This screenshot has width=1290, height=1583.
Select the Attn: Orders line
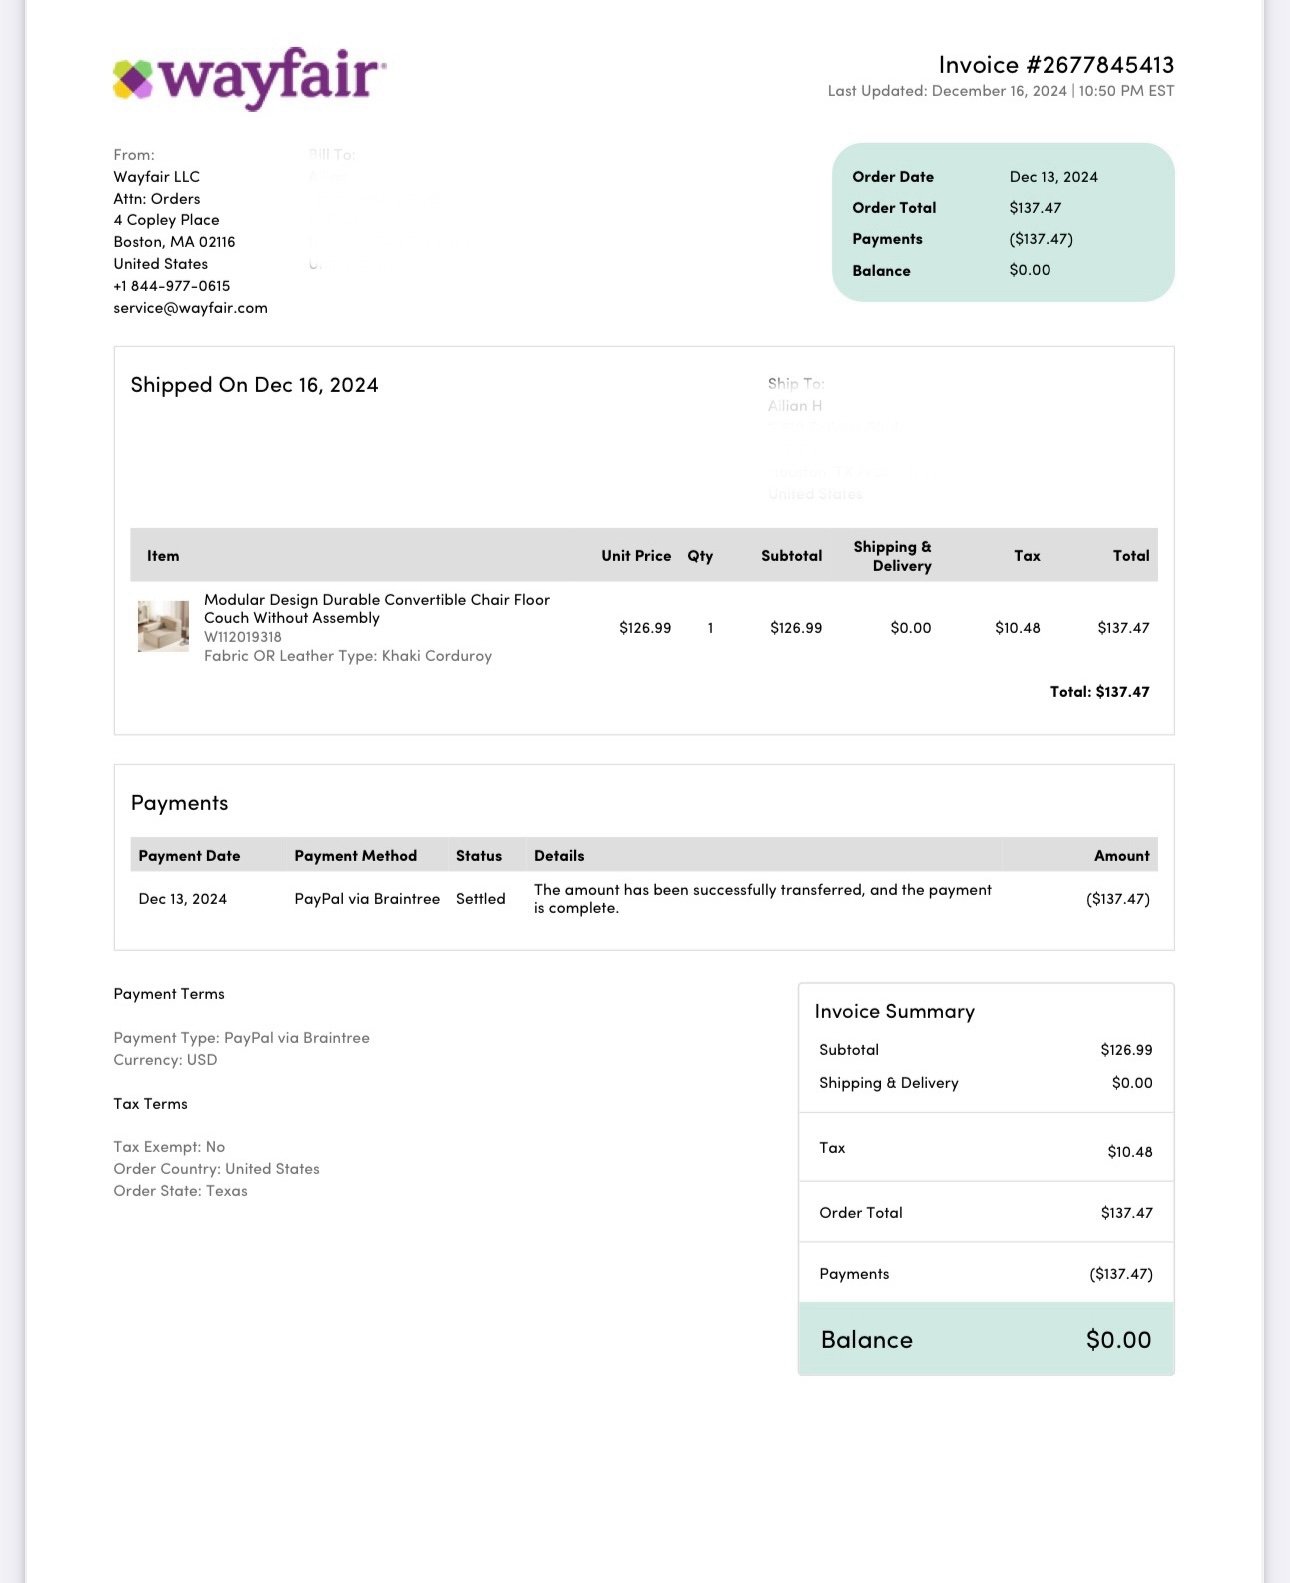[x=156, y=199]
